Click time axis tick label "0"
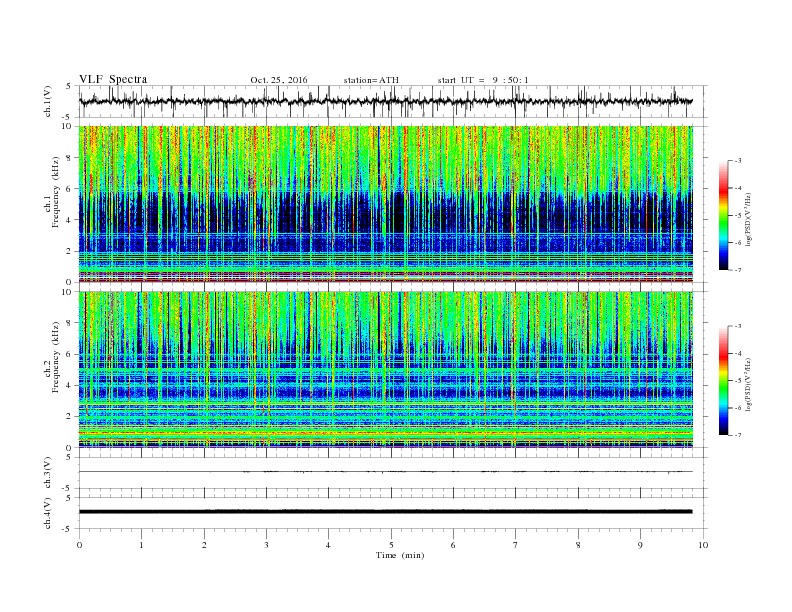Image resolution: width=792 pixels, height=612 pixels. pyautogui.click(x=79, y=545)
